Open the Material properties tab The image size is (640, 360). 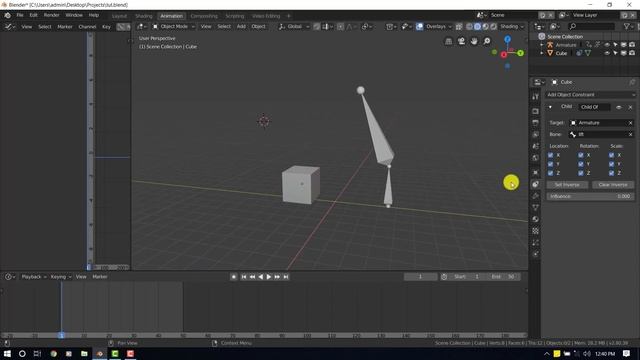pyautogui.click(x=536, y=219)
